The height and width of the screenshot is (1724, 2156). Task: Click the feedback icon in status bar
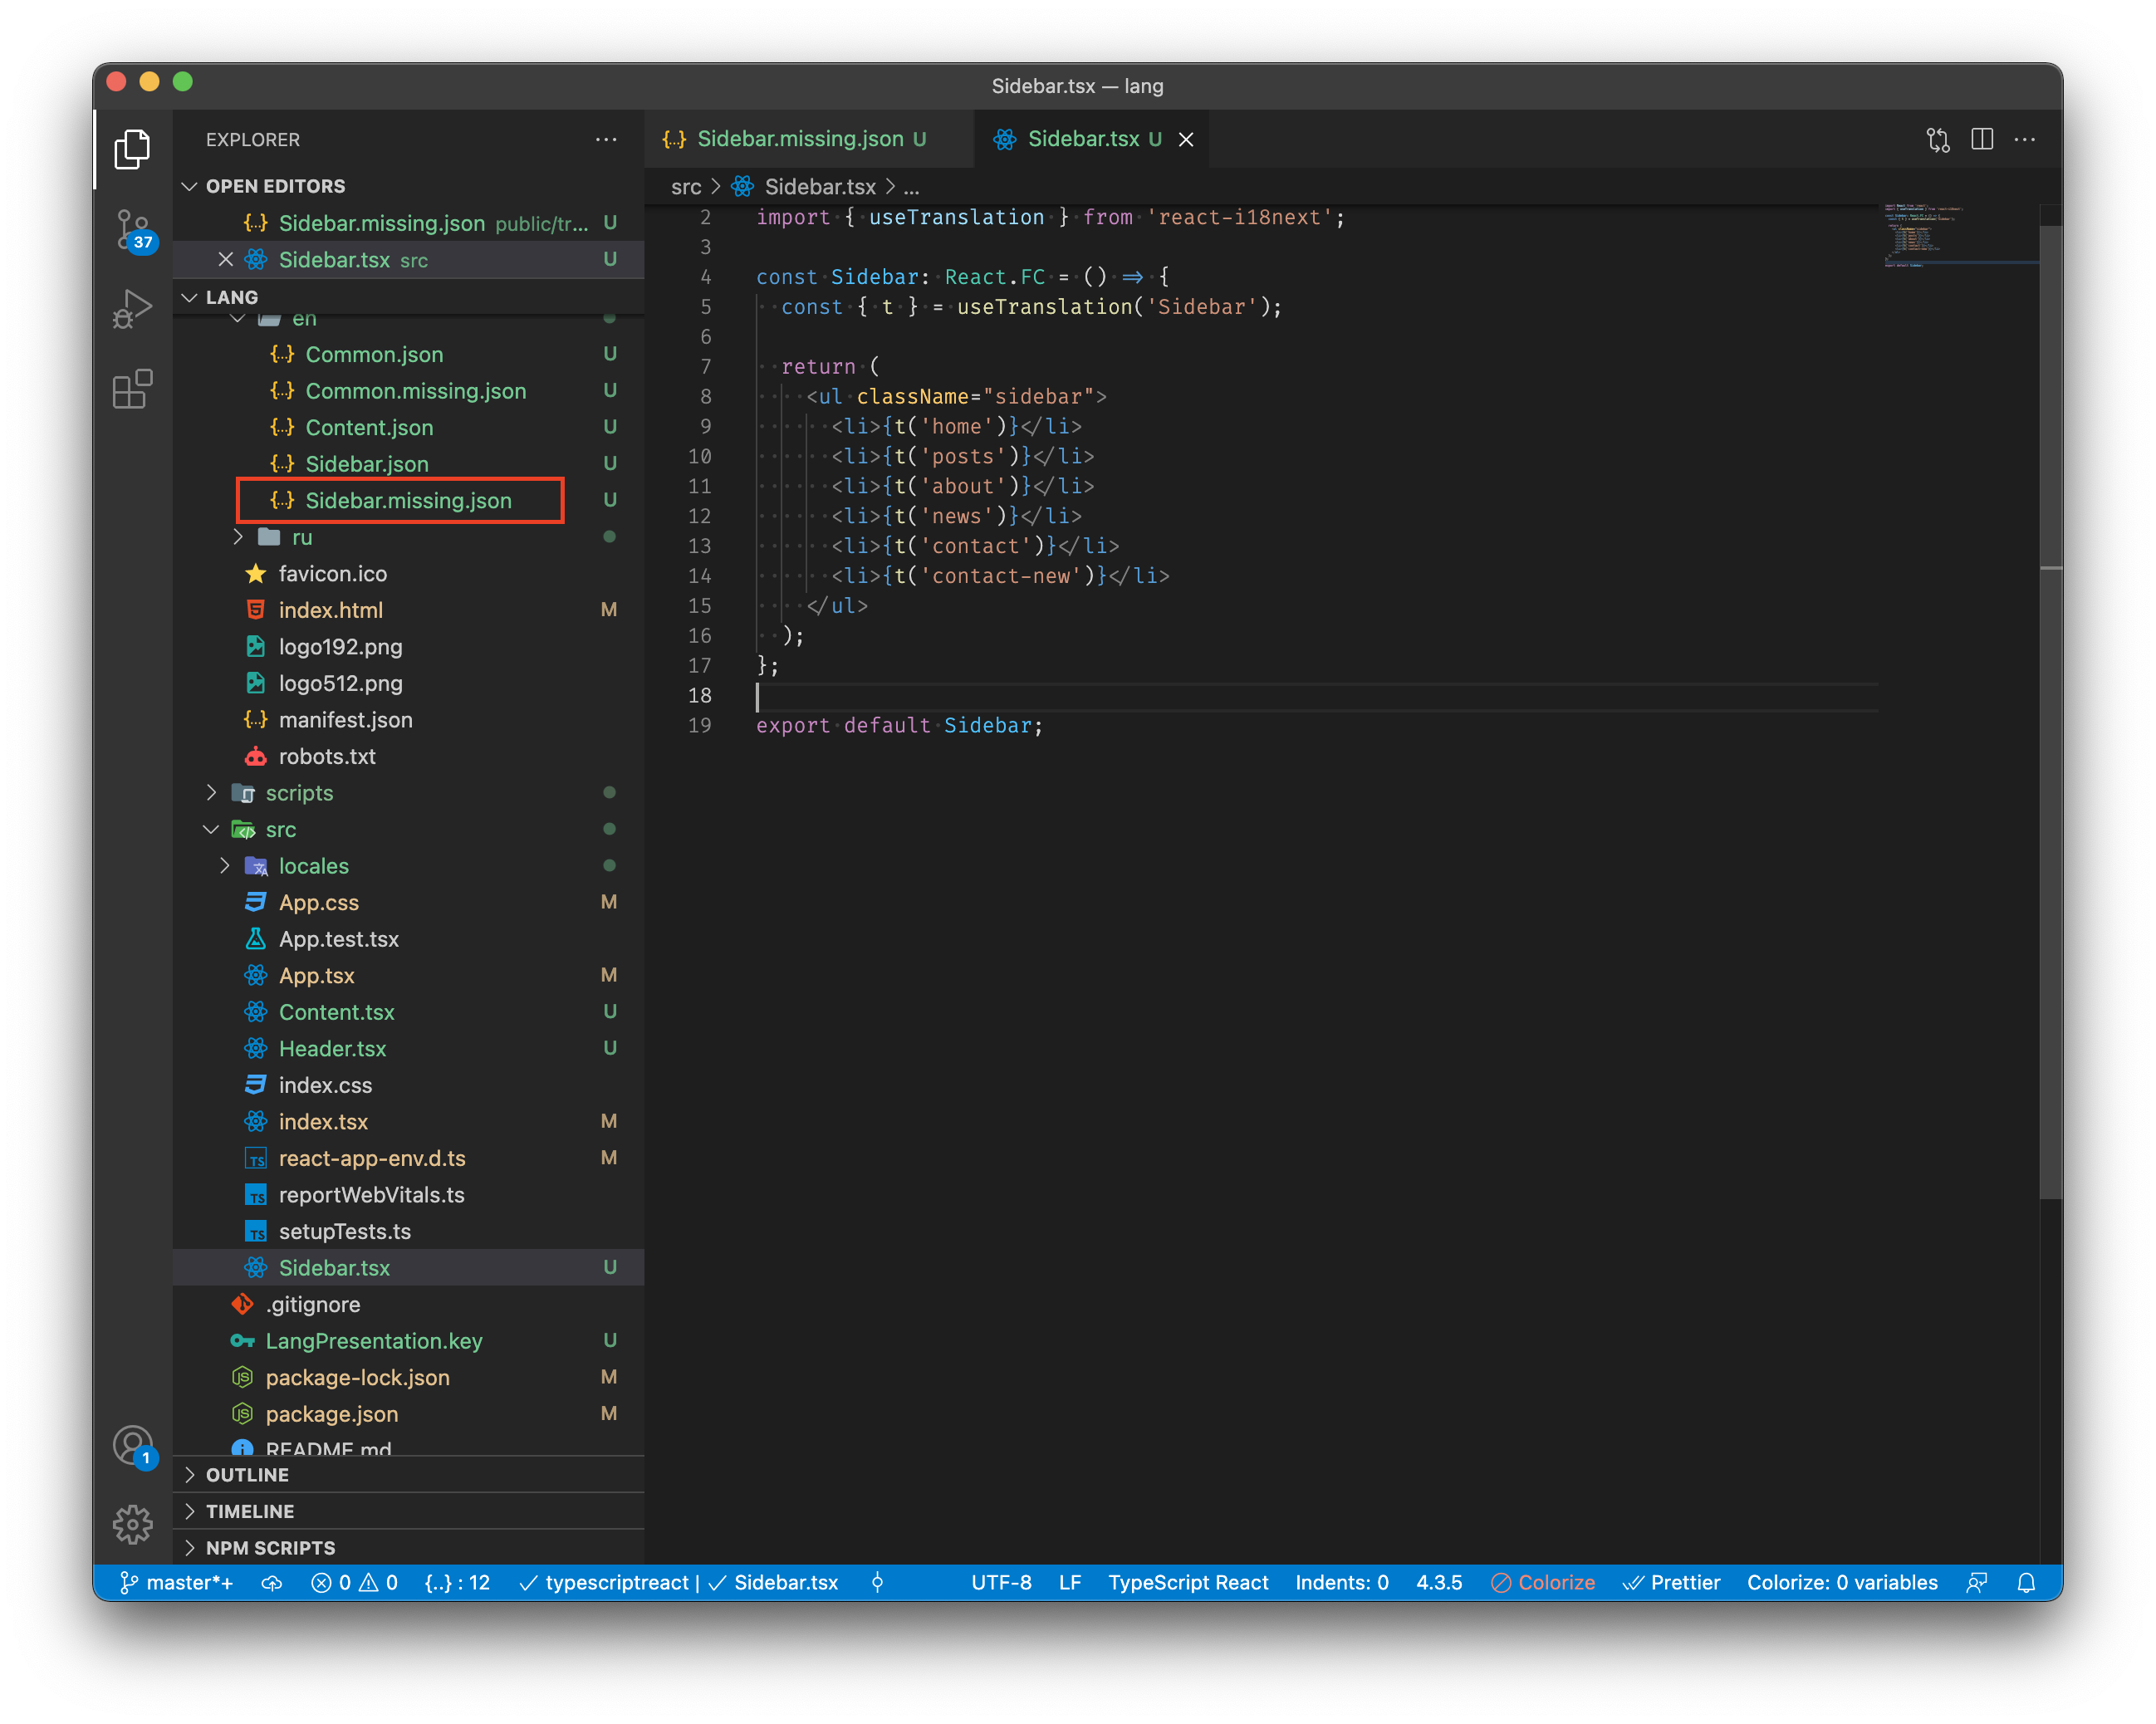point(1976,1582)
